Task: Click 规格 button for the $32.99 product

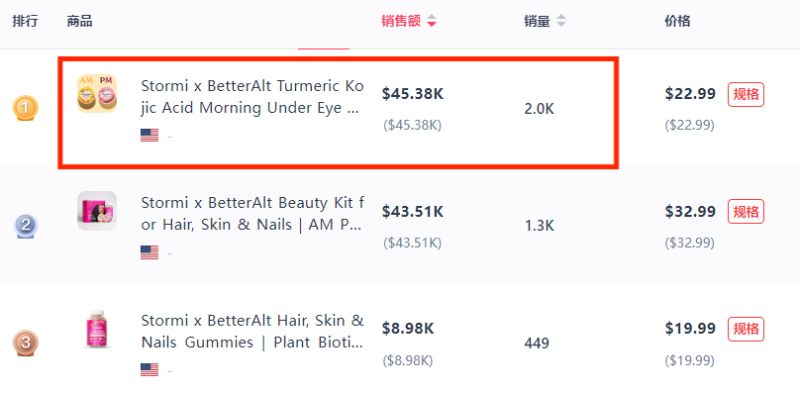Action: pos(746,211)
